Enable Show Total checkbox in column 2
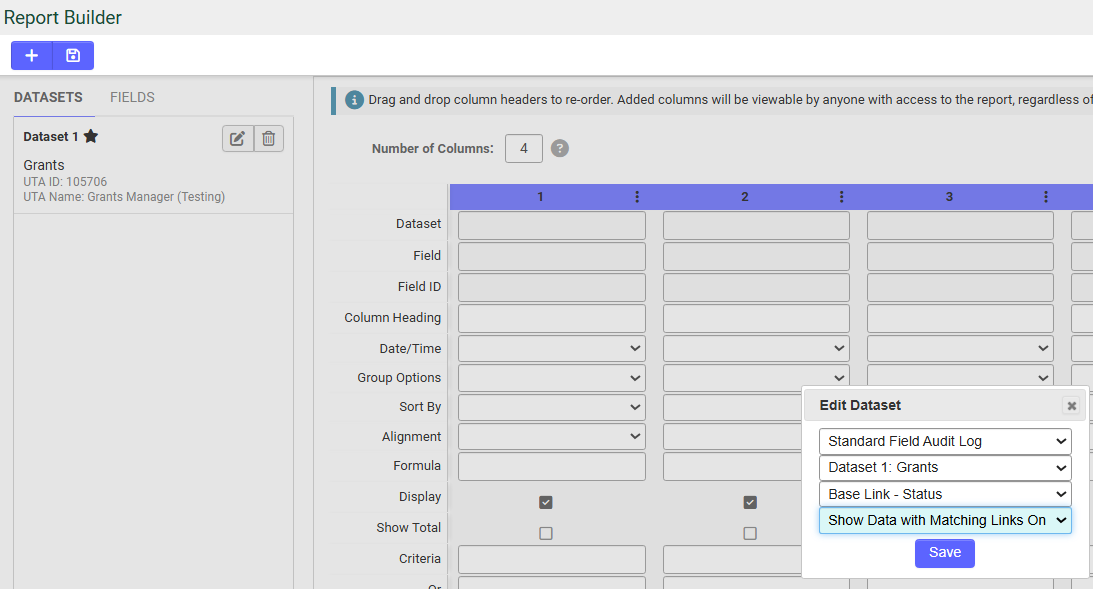 pos(750,533)
